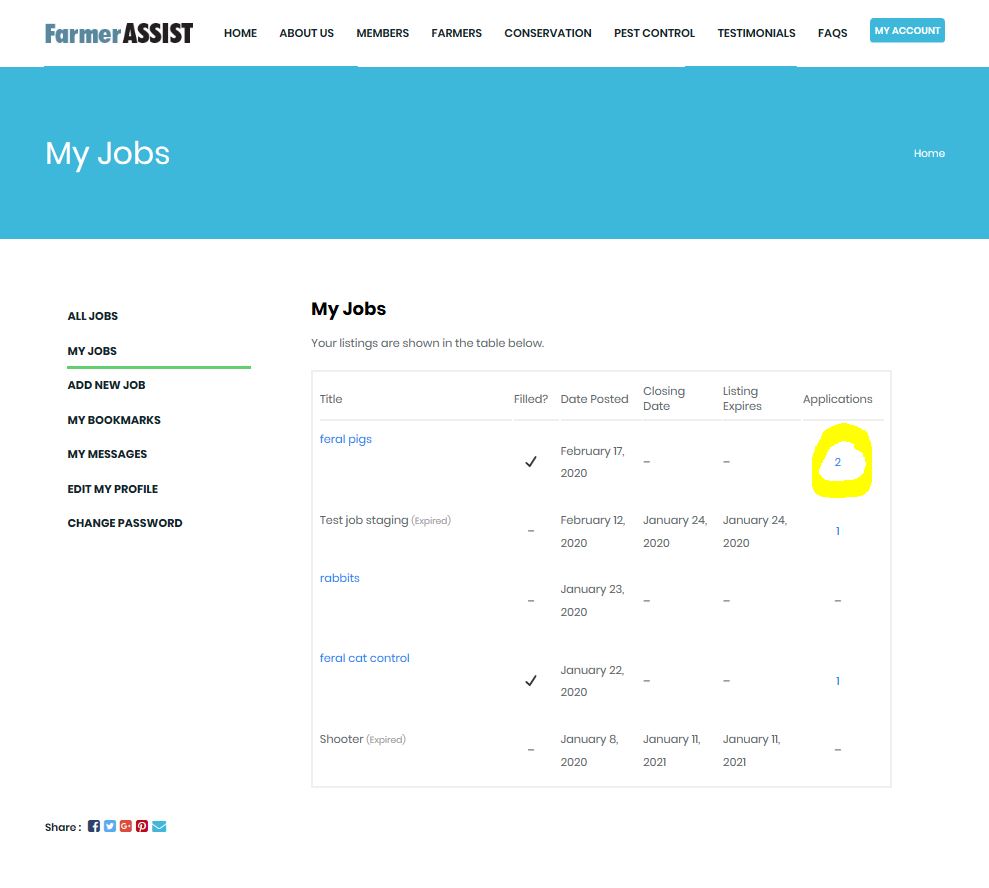The width and height of the screenshot is (989, 888).
Task: Open the rabbits job listing
Action: [340, 578]
